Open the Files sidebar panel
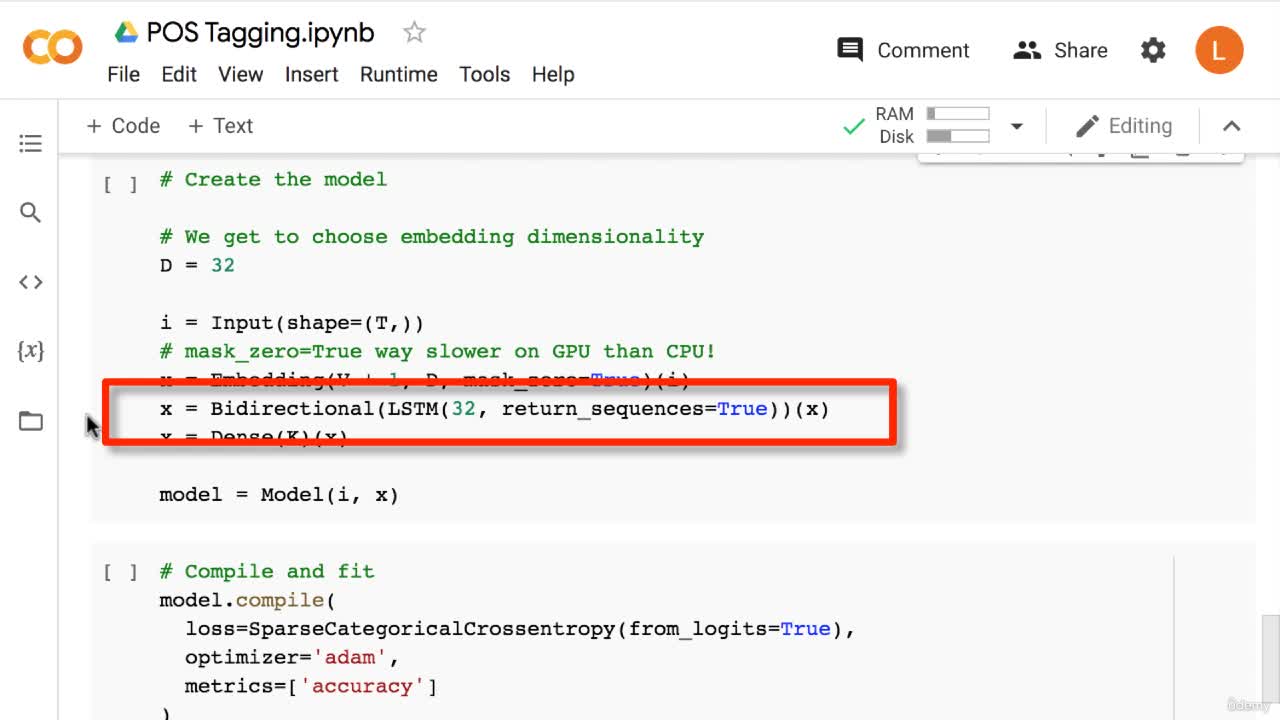1280x720 pixels. coord(31,421)
